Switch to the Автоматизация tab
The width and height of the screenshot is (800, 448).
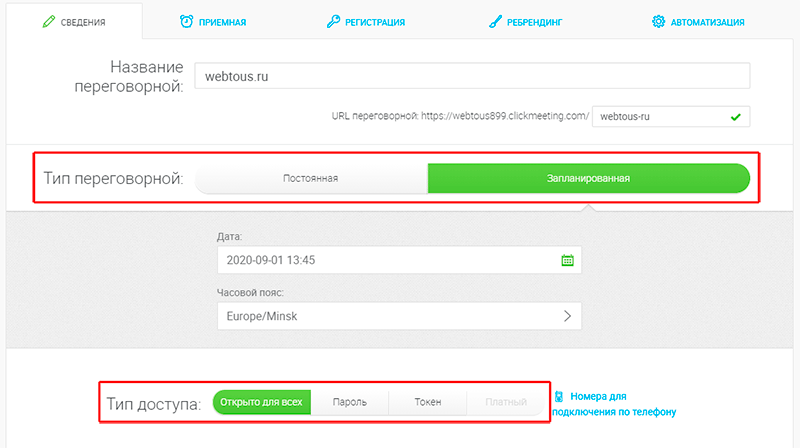(698, 22)
